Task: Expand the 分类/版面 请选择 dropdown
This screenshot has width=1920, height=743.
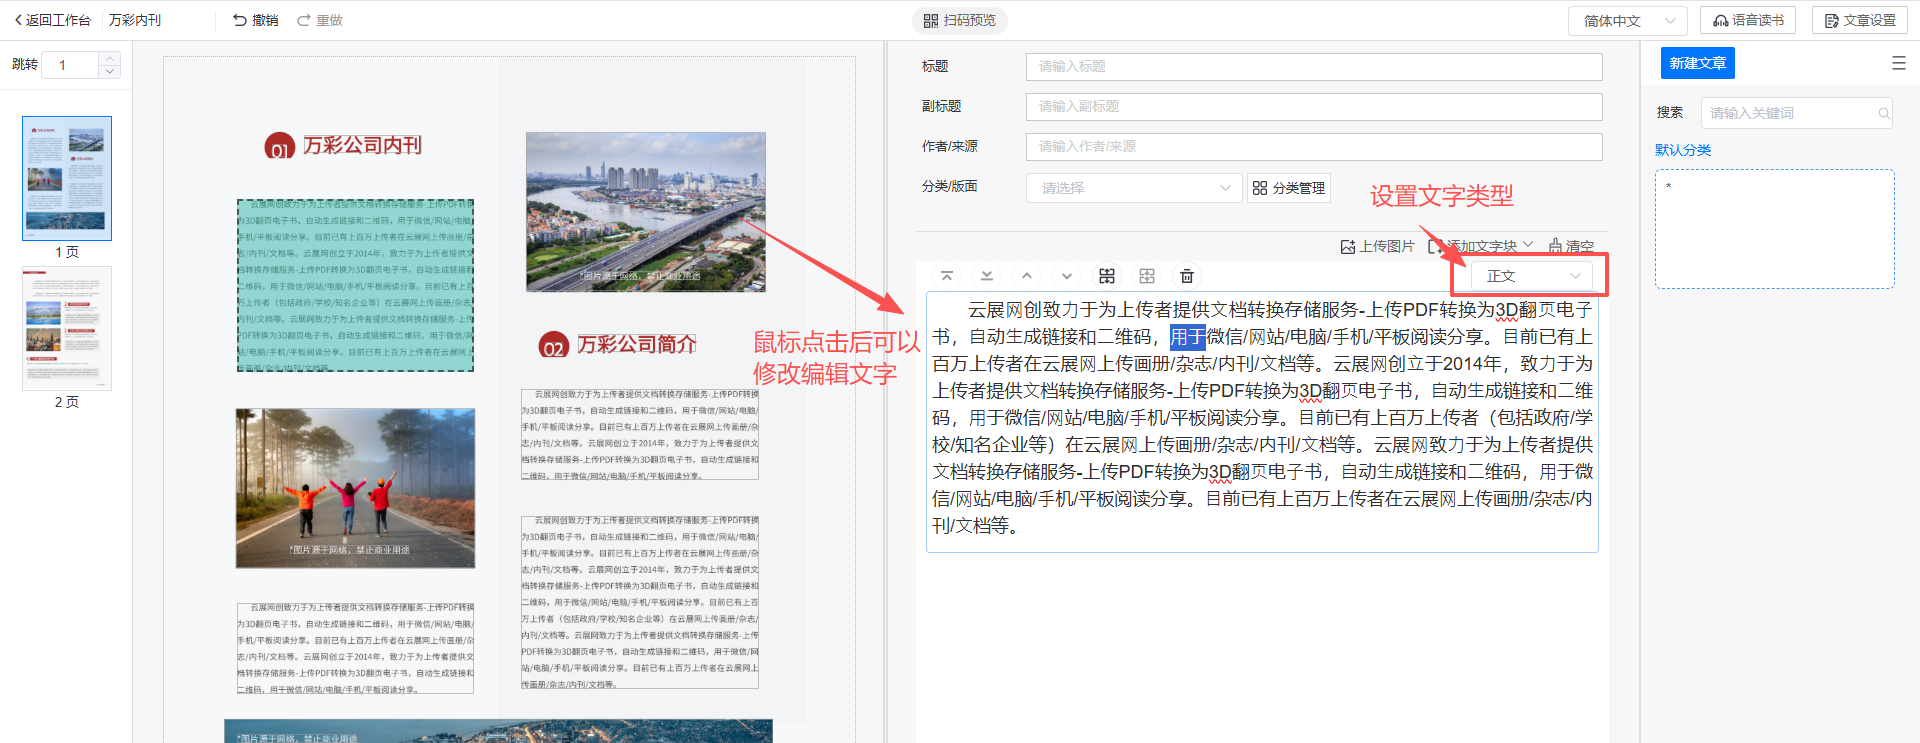Action: (1133, 188)
